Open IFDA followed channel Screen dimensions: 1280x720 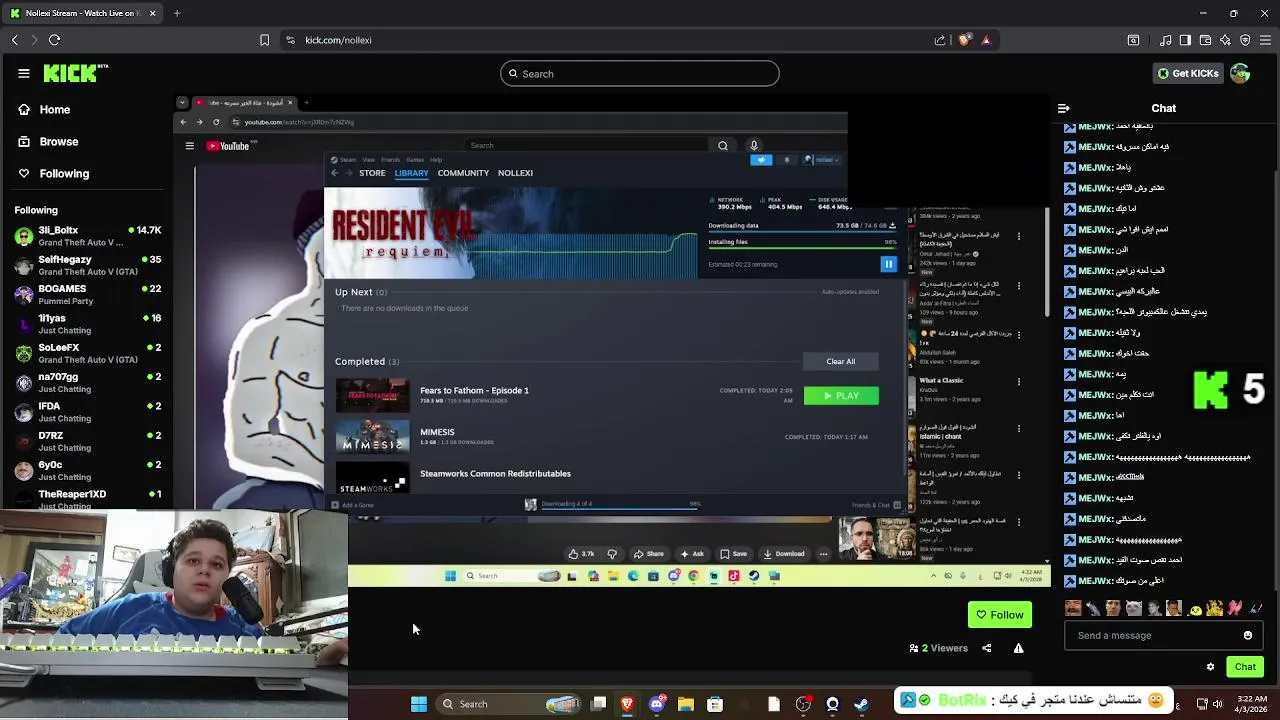coord(88,412)
